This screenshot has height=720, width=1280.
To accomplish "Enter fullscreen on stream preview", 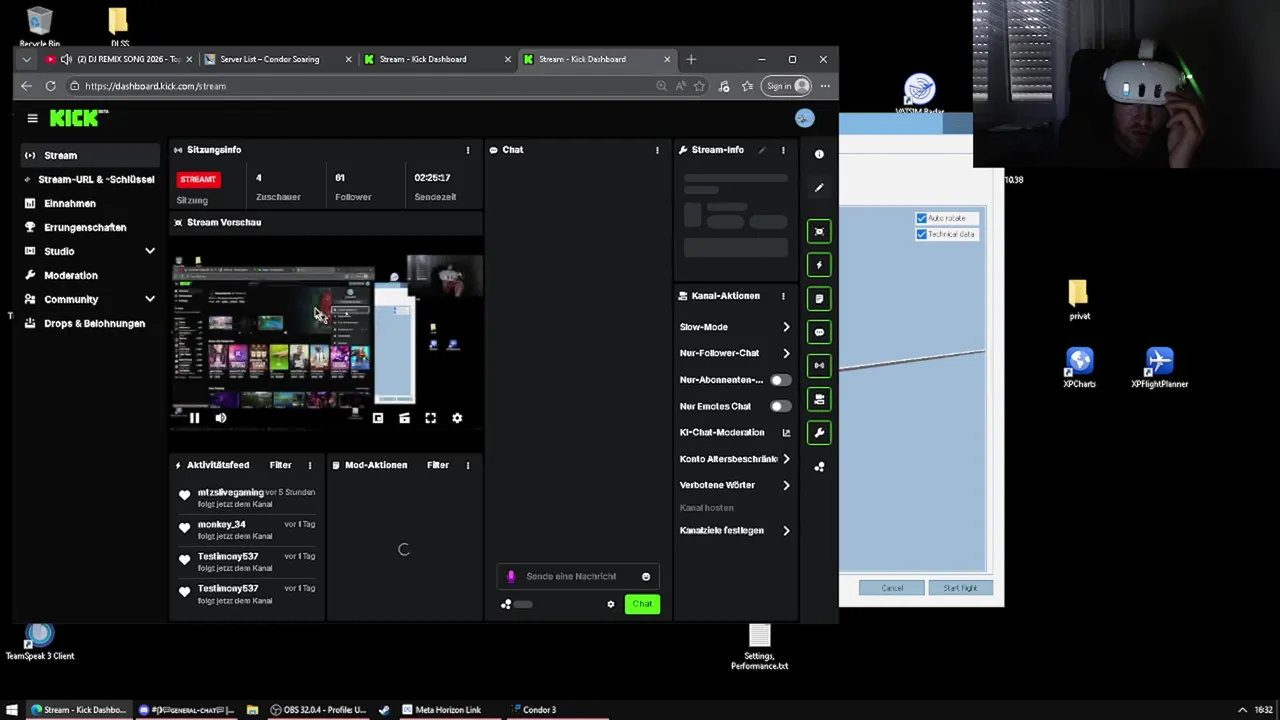I will pyautogui.click(x=430, y=418).
